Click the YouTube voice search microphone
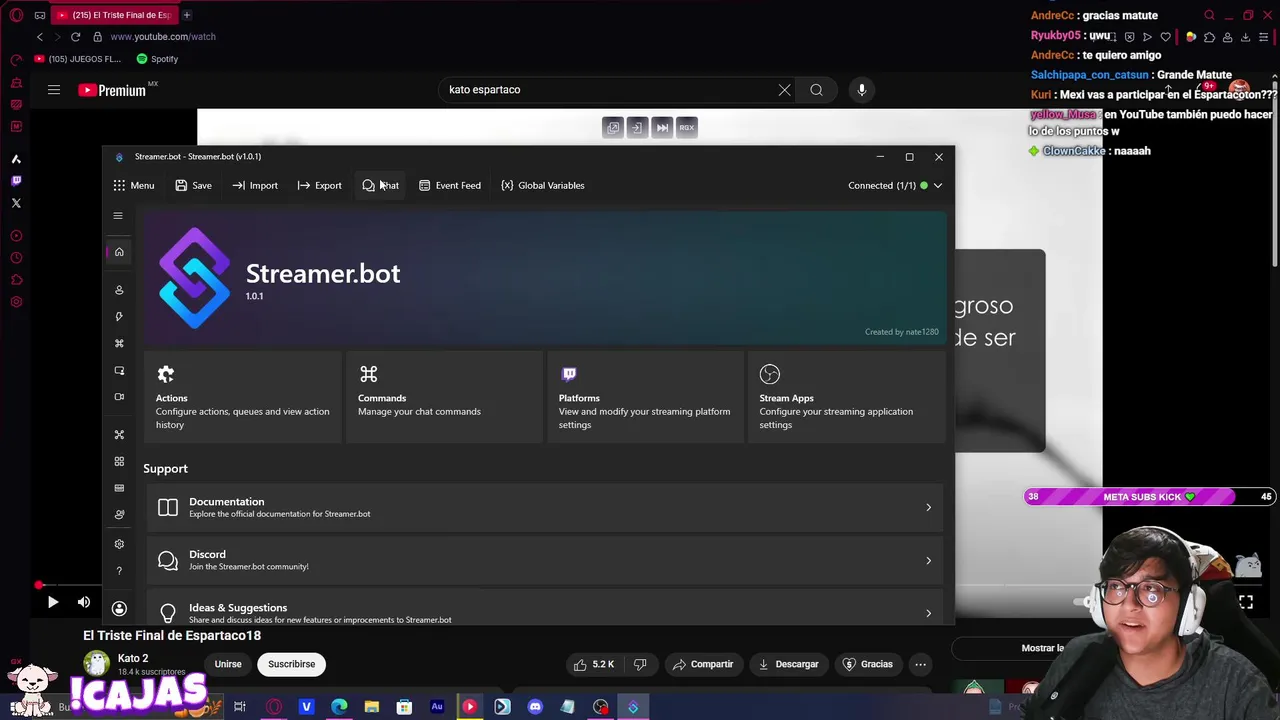The image size is (1280, 720). click(862, 90)
